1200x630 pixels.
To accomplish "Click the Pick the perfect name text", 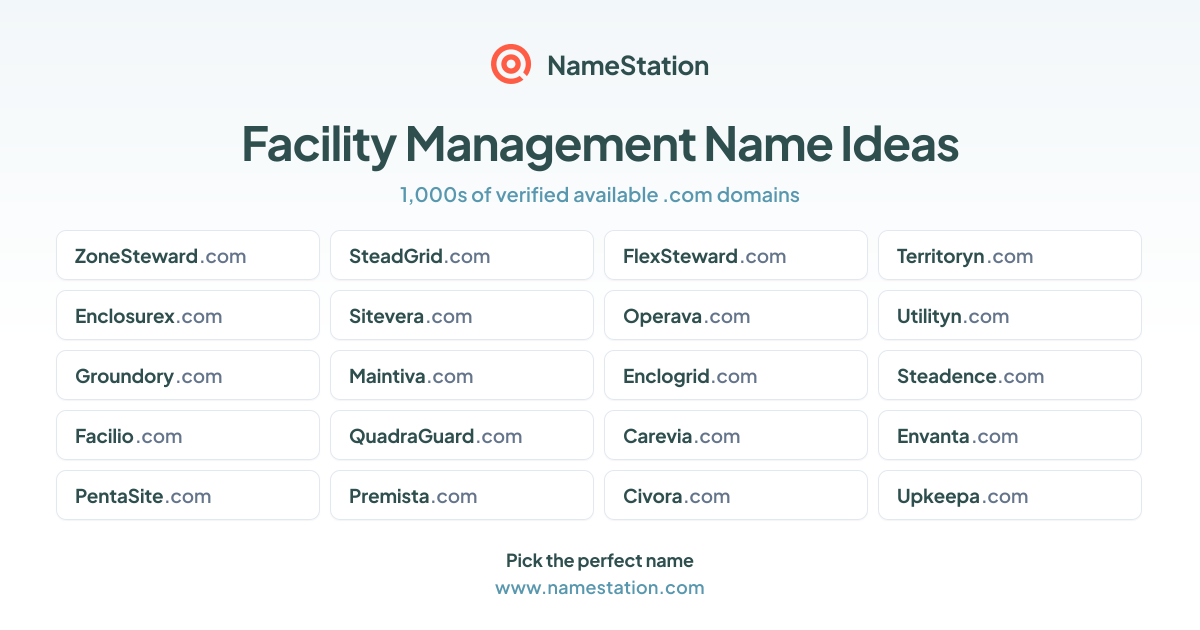I will point(600,560).
